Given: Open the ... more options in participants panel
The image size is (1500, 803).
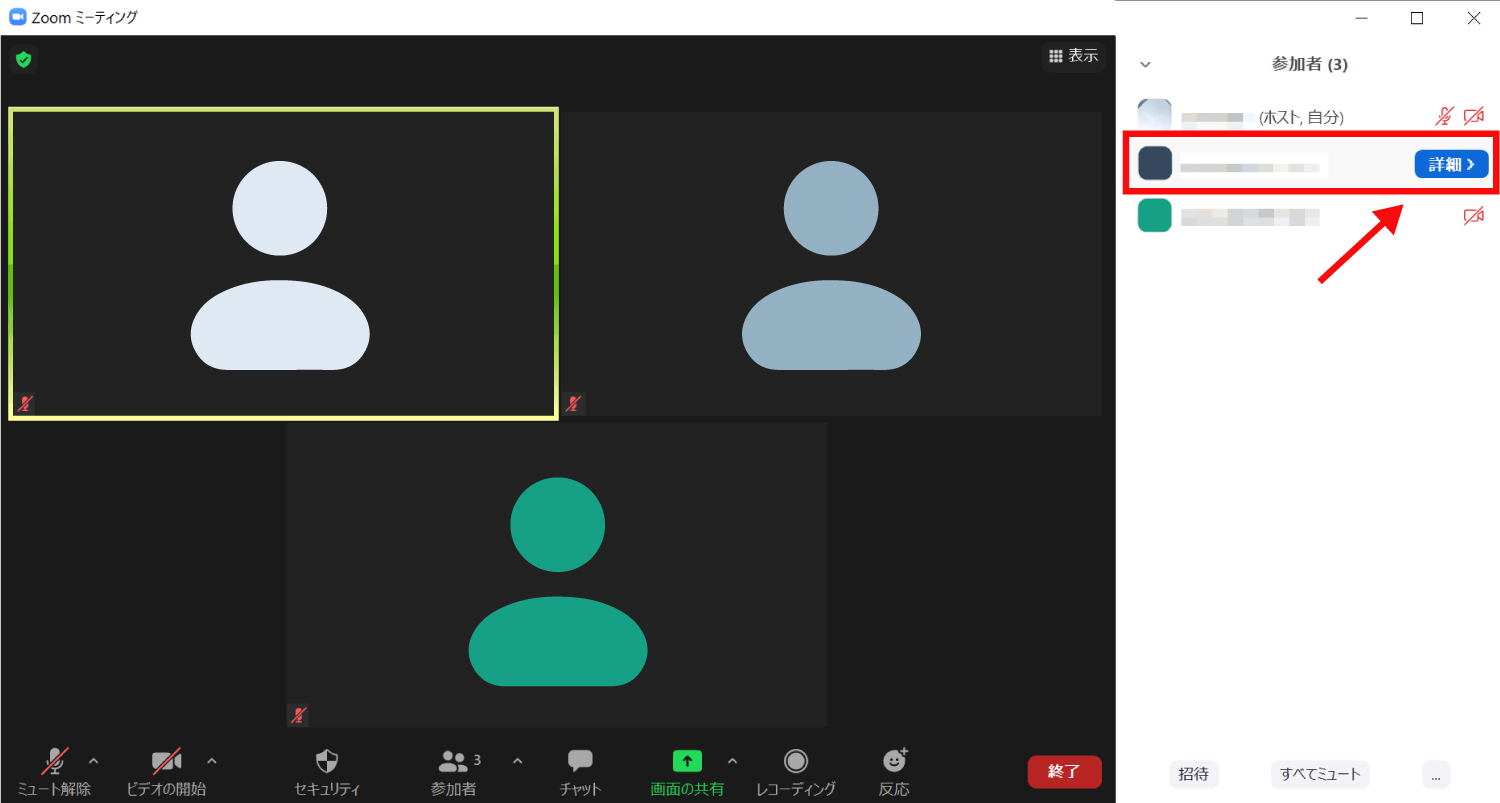Looking at the screenshot, I should (1436, 774).
